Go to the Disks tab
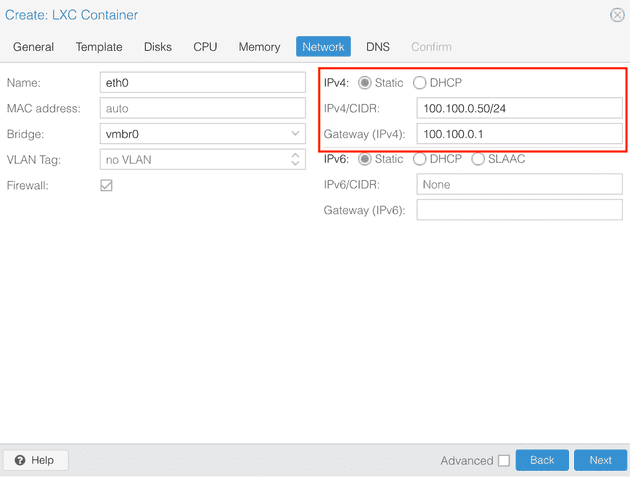The image size is (630, 477). [x=158, y=47]
